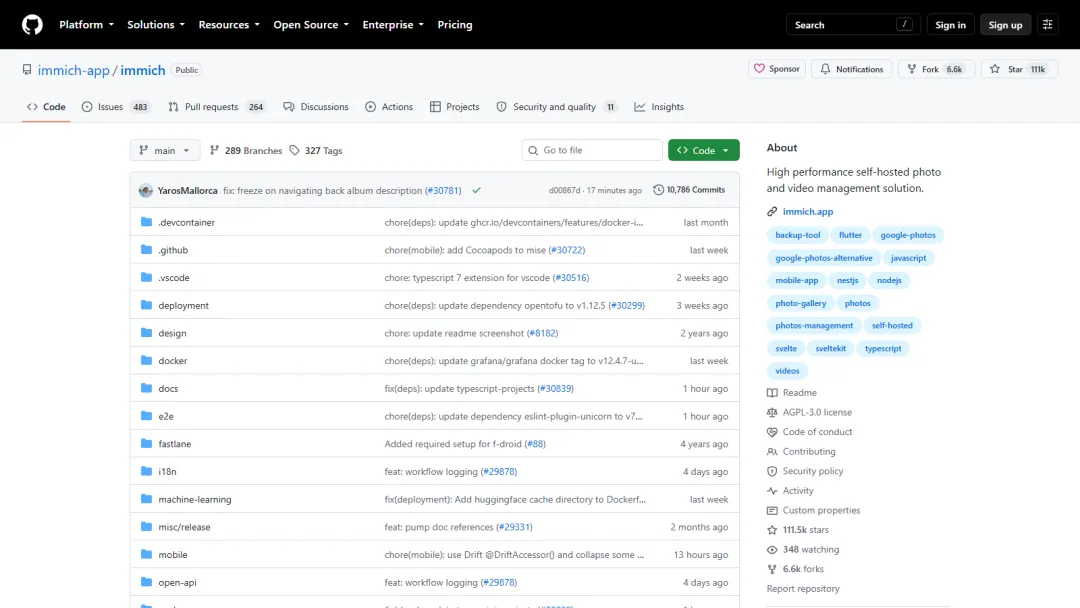The height and width of the screenshot is (608, 1080).
Task: Open the immich.app website link
Action: [807, 211]
